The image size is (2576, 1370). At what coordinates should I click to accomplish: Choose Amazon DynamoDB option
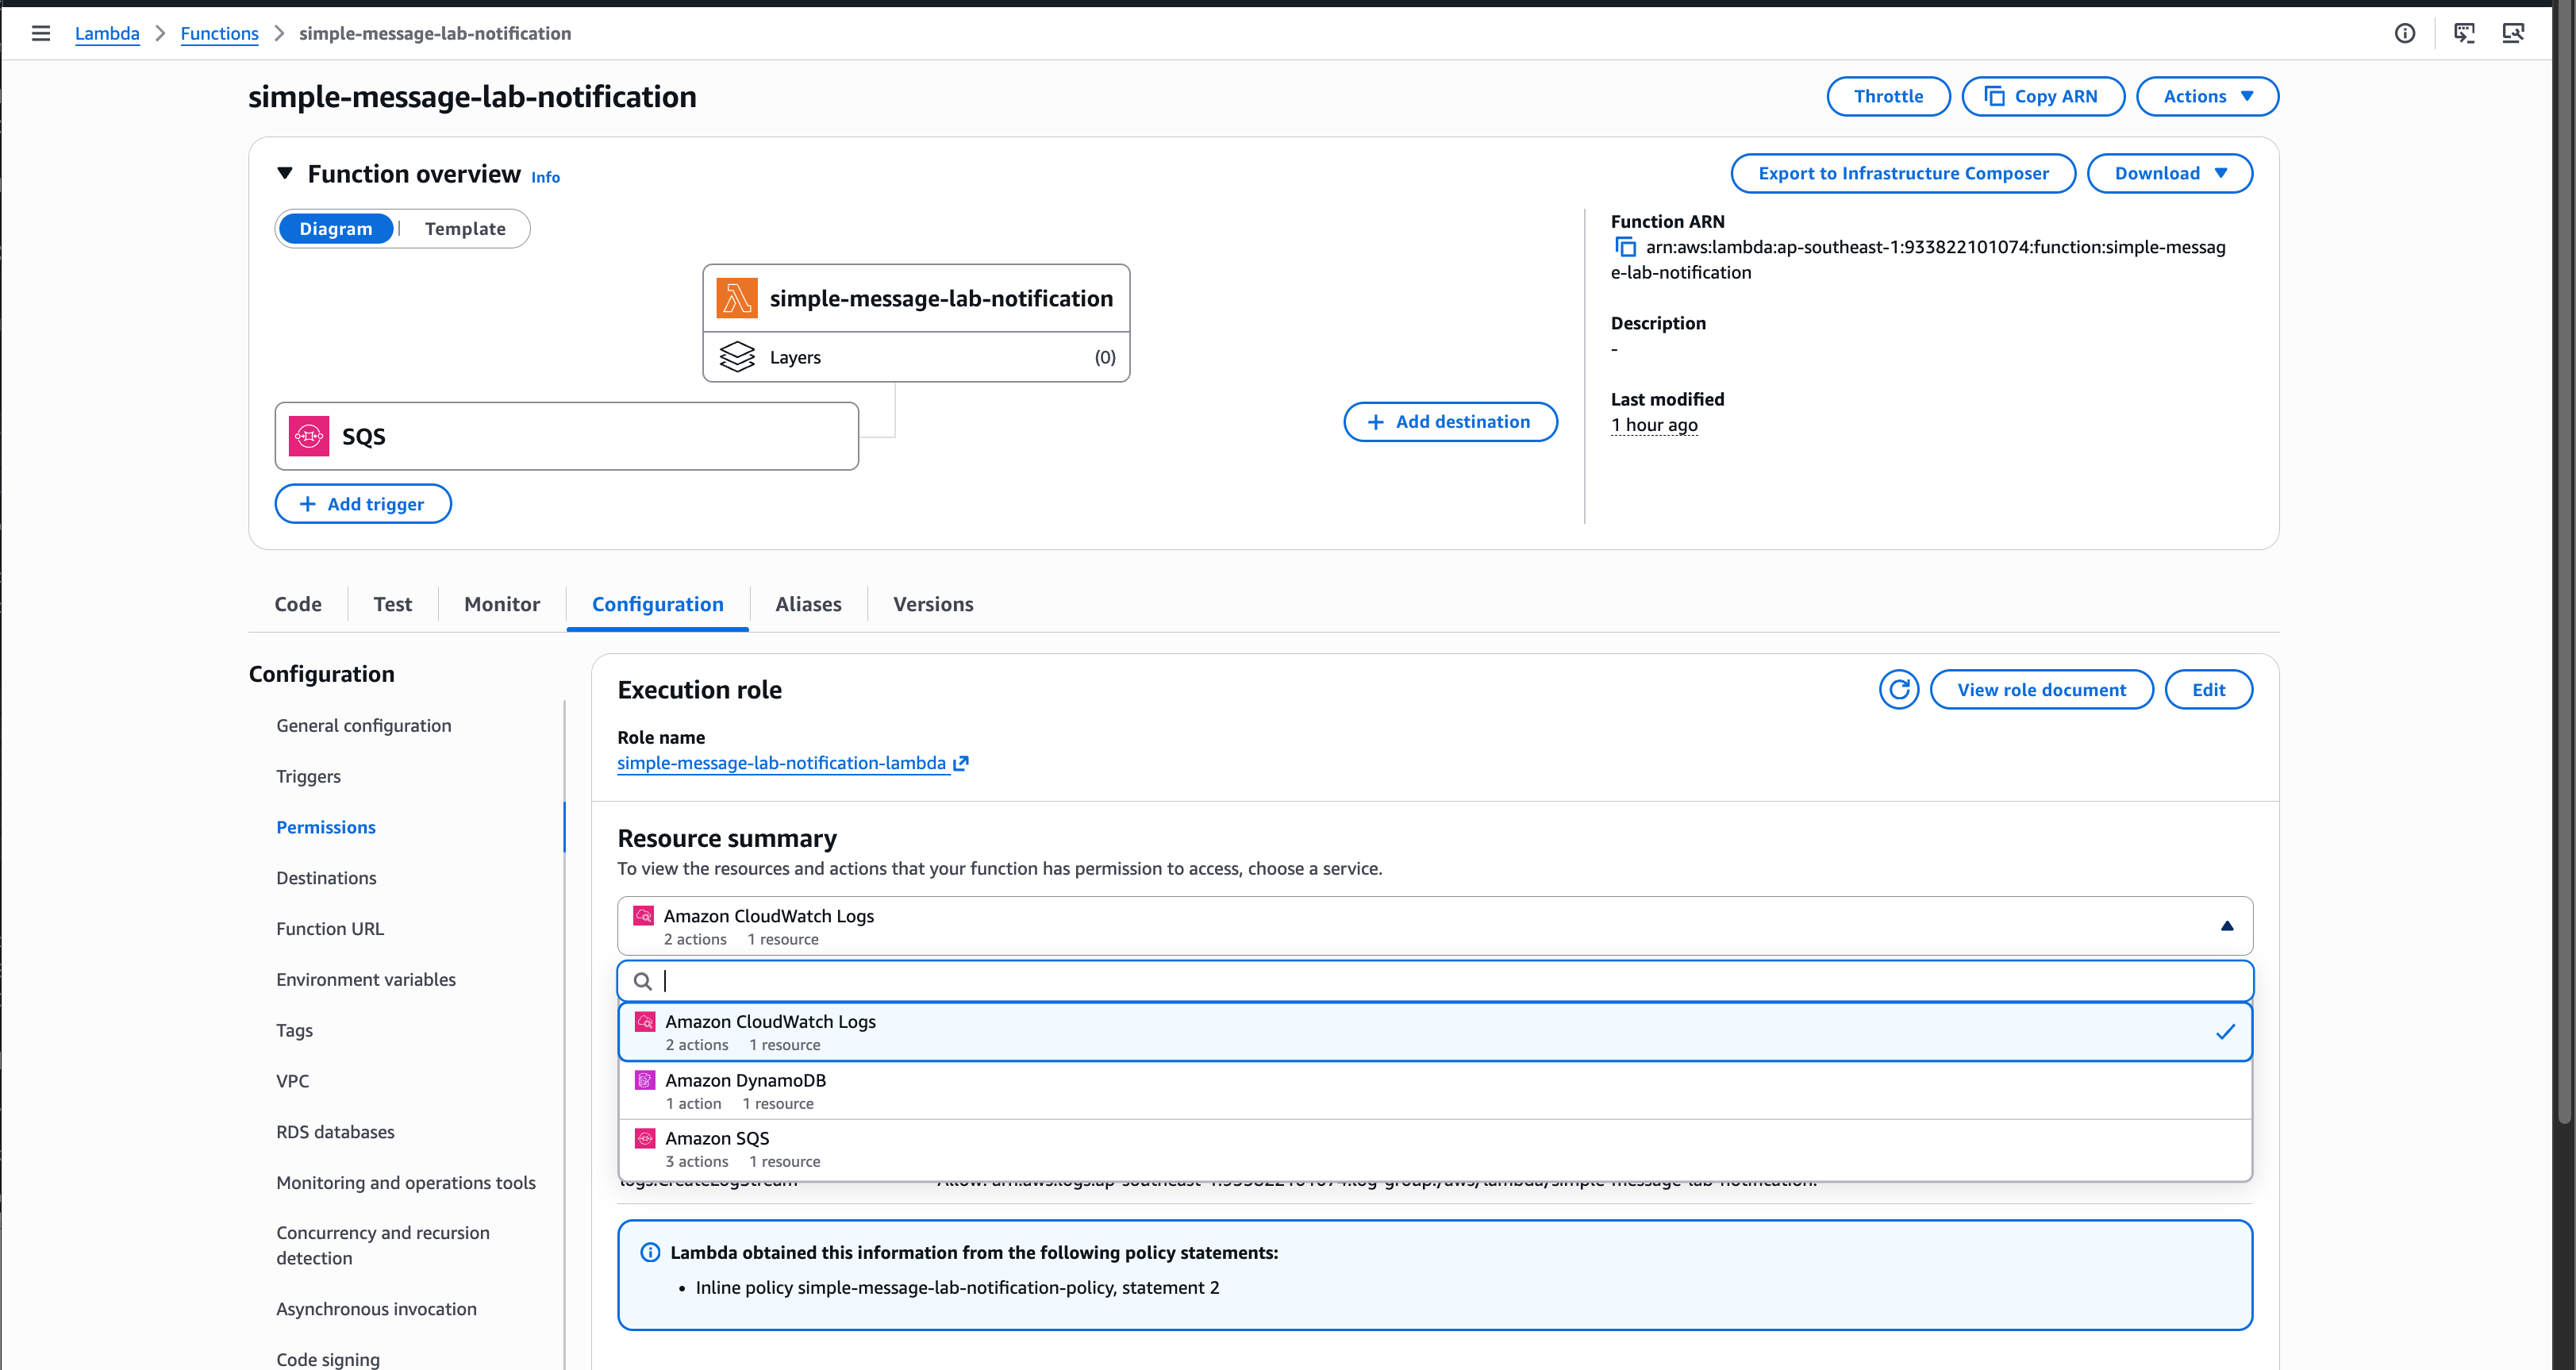(1435, 1091)
